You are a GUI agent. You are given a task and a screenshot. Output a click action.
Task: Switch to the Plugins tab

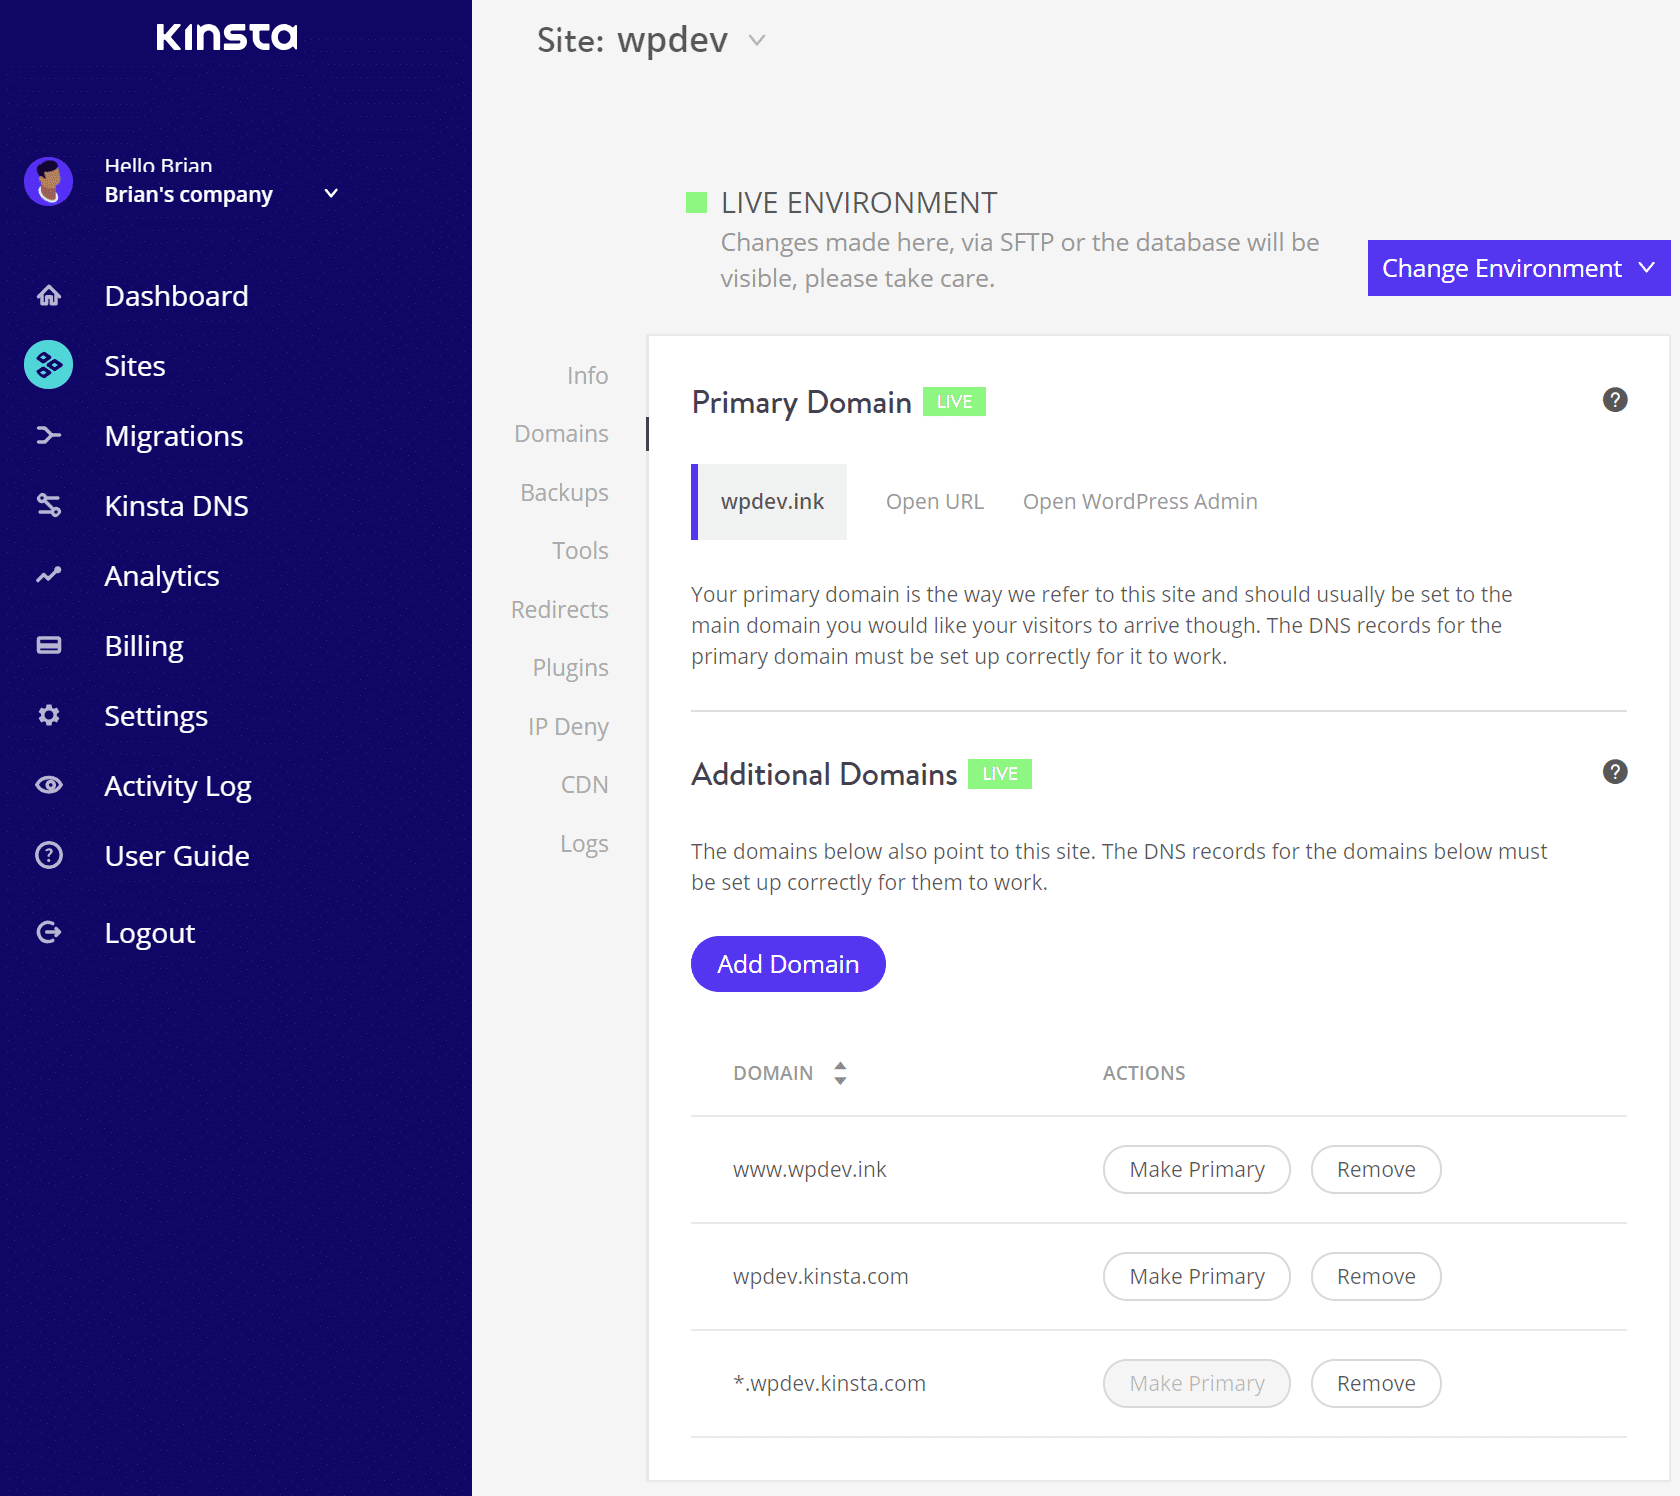(x=570, y=668)
